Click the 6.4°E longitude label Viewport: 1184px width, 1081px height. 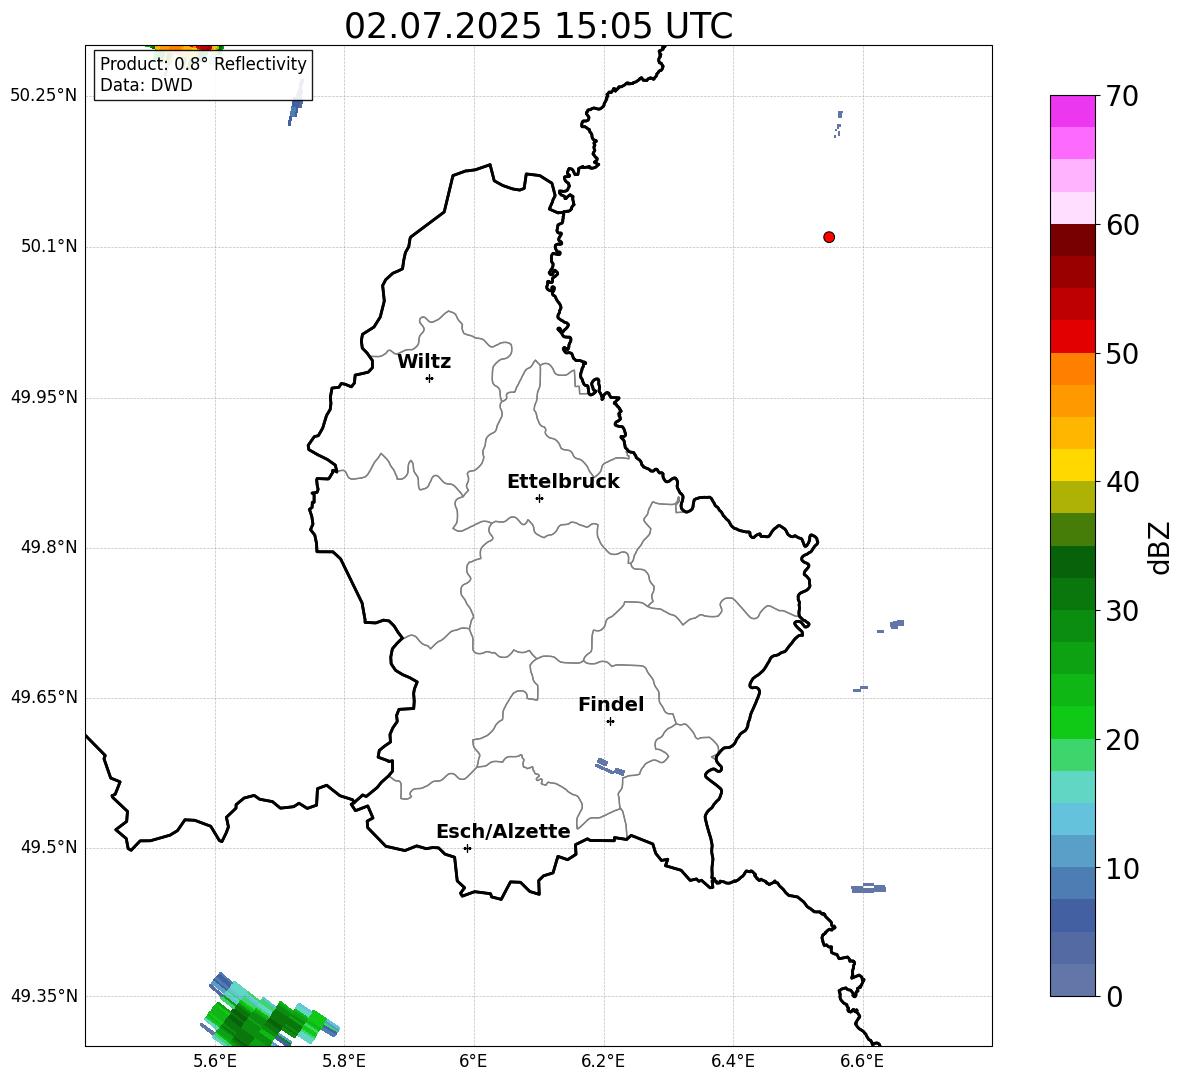732,1061
